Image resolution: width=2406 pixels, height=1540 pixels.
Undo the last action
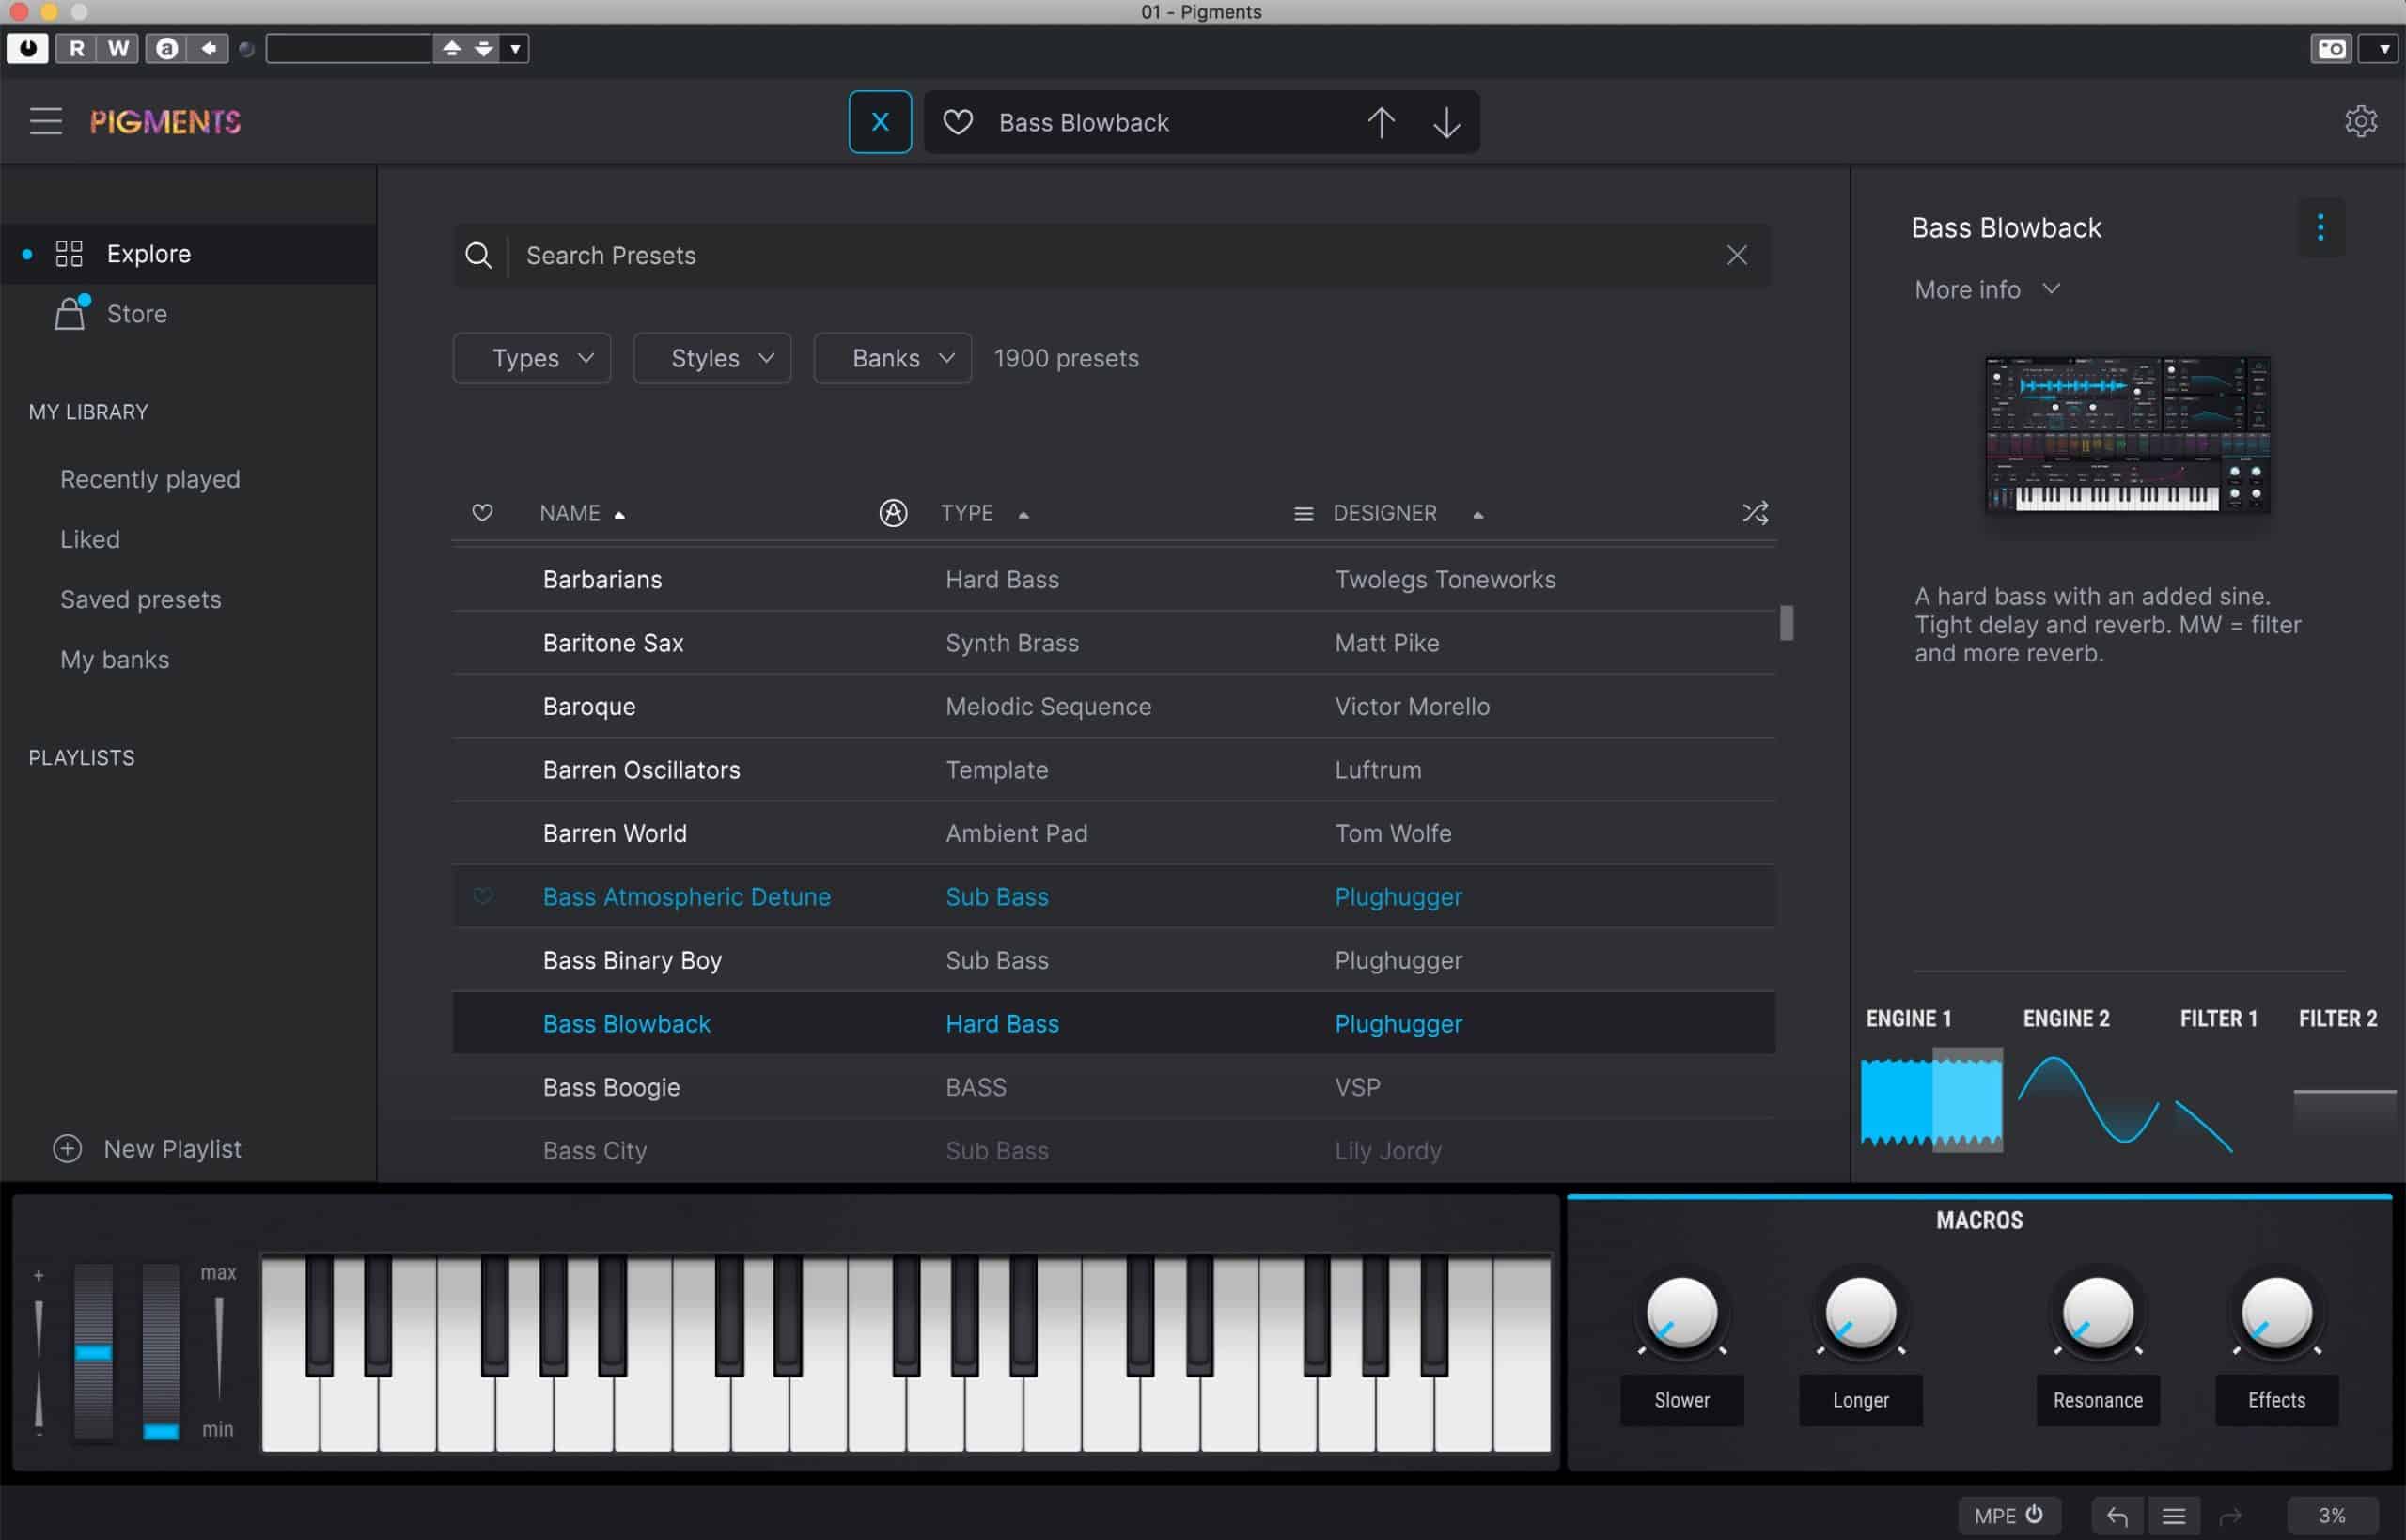2116,1516
